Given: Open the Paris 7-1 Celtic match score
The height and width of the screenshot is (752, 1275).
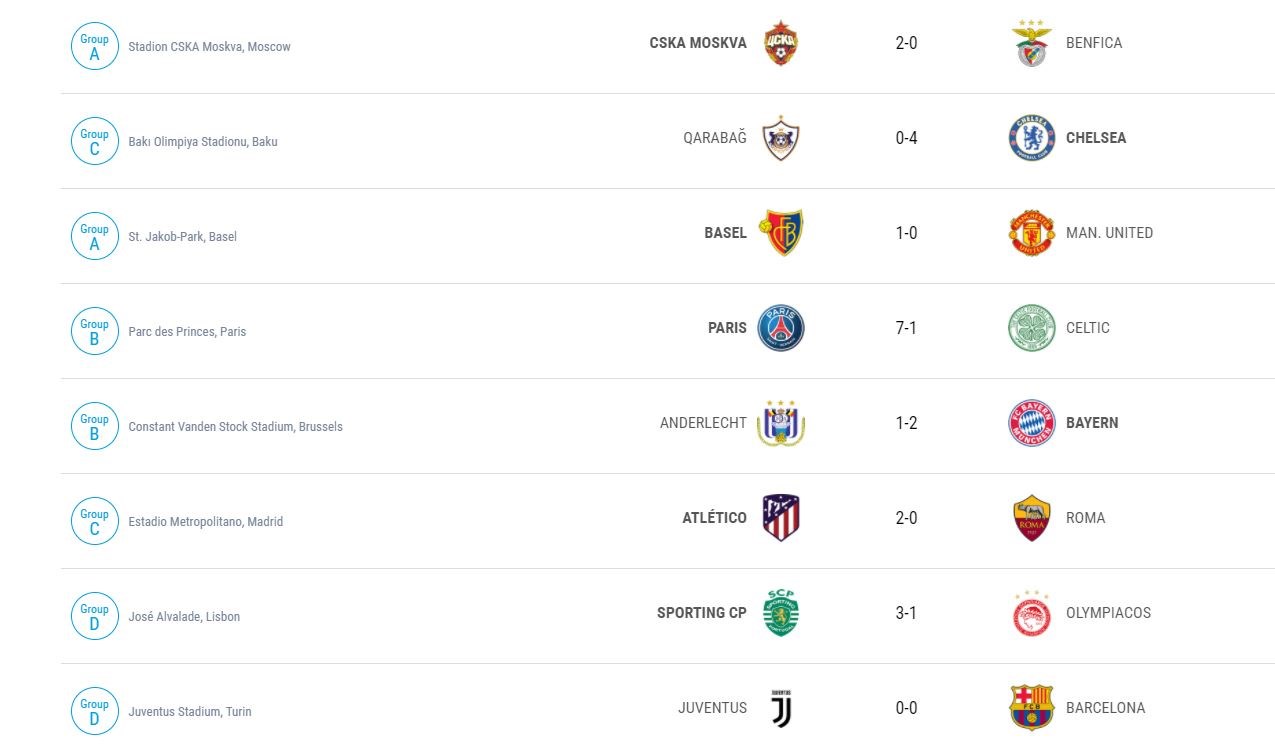Looking at the screenshot, I should click(906, 328).
